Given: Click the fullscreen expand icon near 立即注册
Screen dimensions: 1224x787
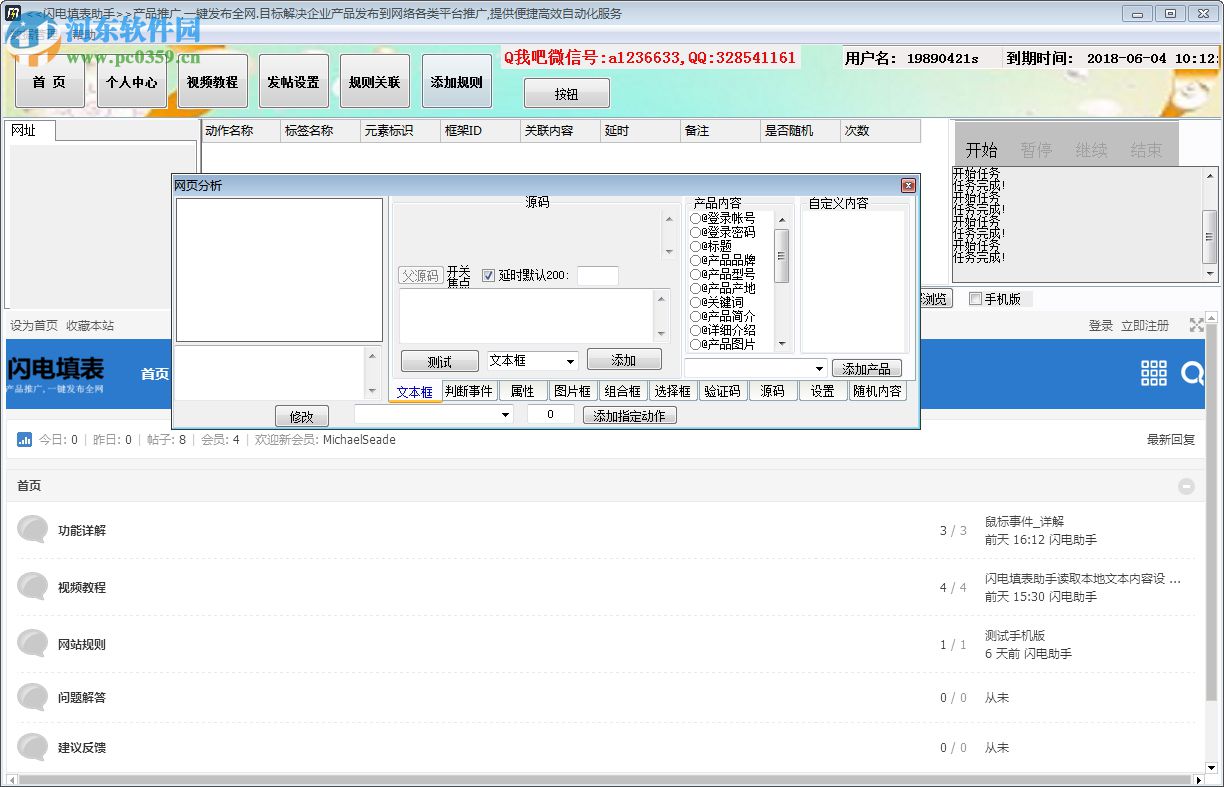Looking at the screenshot, I should click(1196, 325).
